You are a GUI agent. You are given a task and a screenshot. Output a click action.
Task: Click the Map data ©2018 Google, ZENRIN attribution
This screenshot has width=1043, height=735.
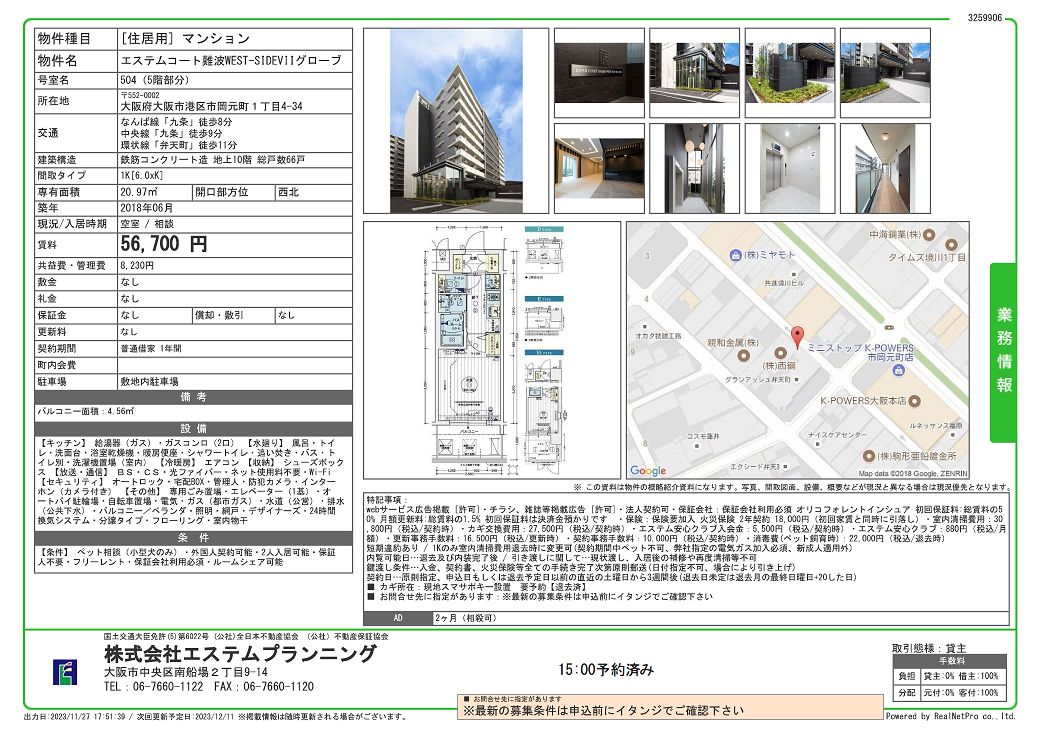tap(913, 474)
